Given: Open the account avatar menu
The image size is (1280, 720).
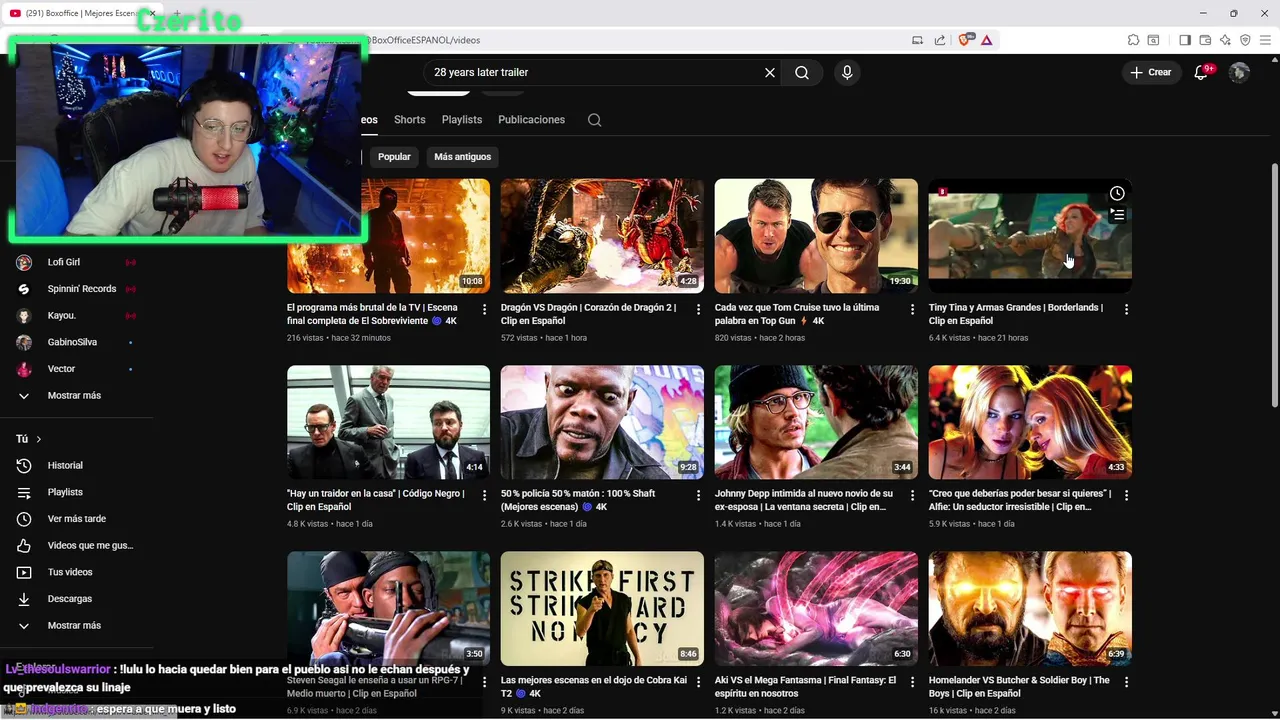Looking at the screenshot, I should tap(1240, 72).
